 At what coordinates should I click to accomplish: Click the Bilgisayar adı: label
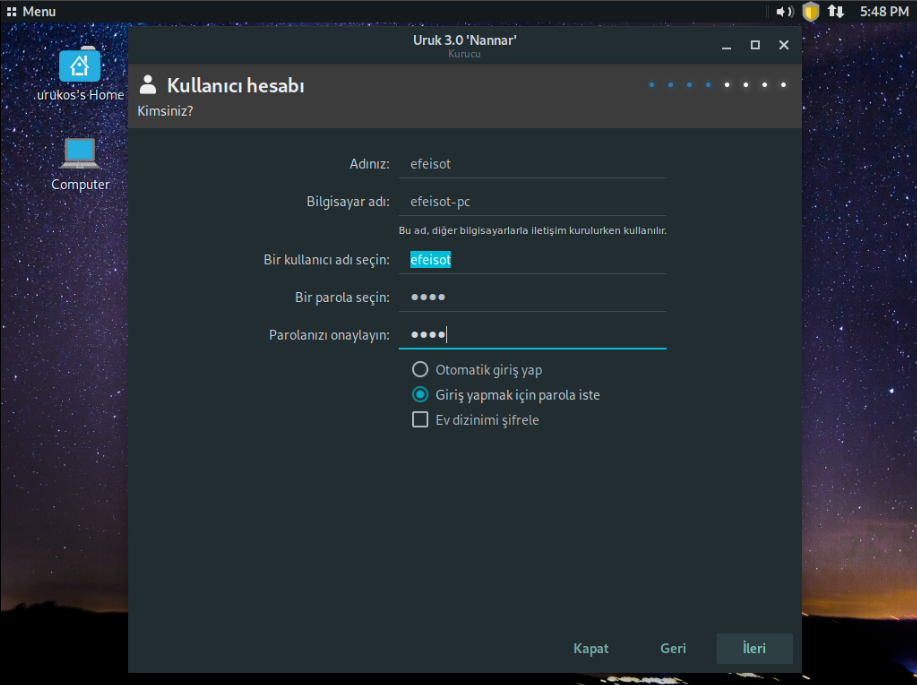pos(348,202)
